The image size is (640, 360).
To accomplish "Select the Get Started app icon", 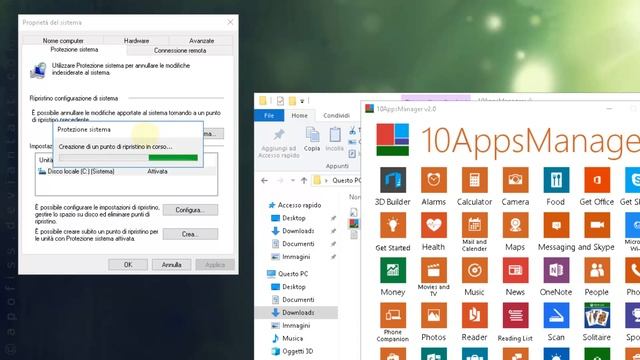I will pyautogui.click(x=393, y=225).
